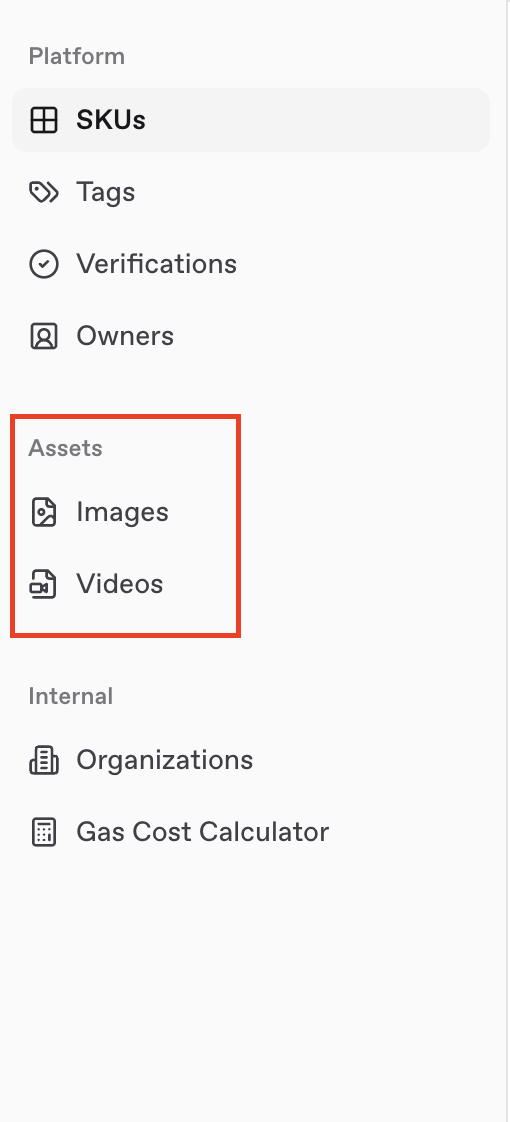Open the Verifications text link

pos(157,264)
